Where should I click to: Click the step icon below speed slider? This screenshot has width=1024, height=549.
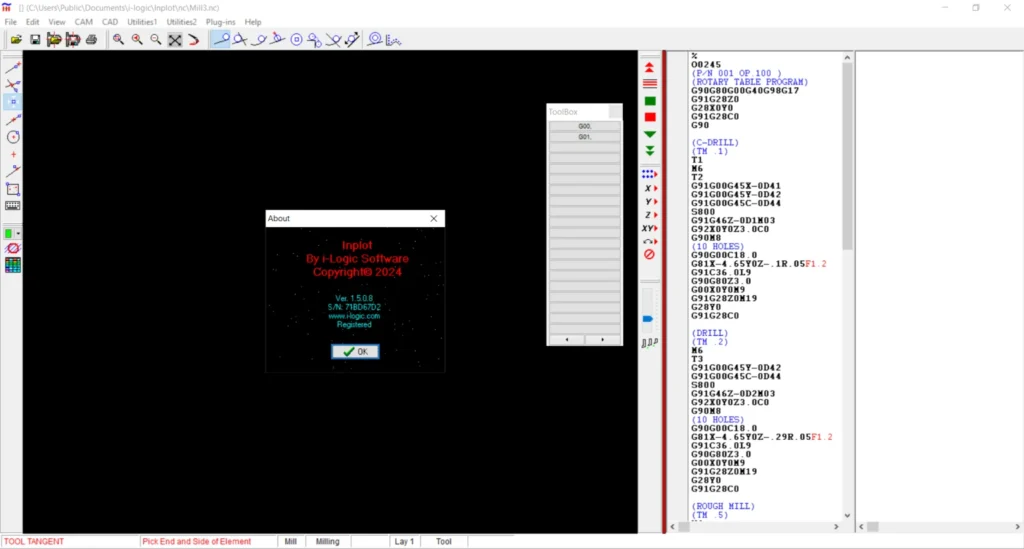tap(649, 343)
